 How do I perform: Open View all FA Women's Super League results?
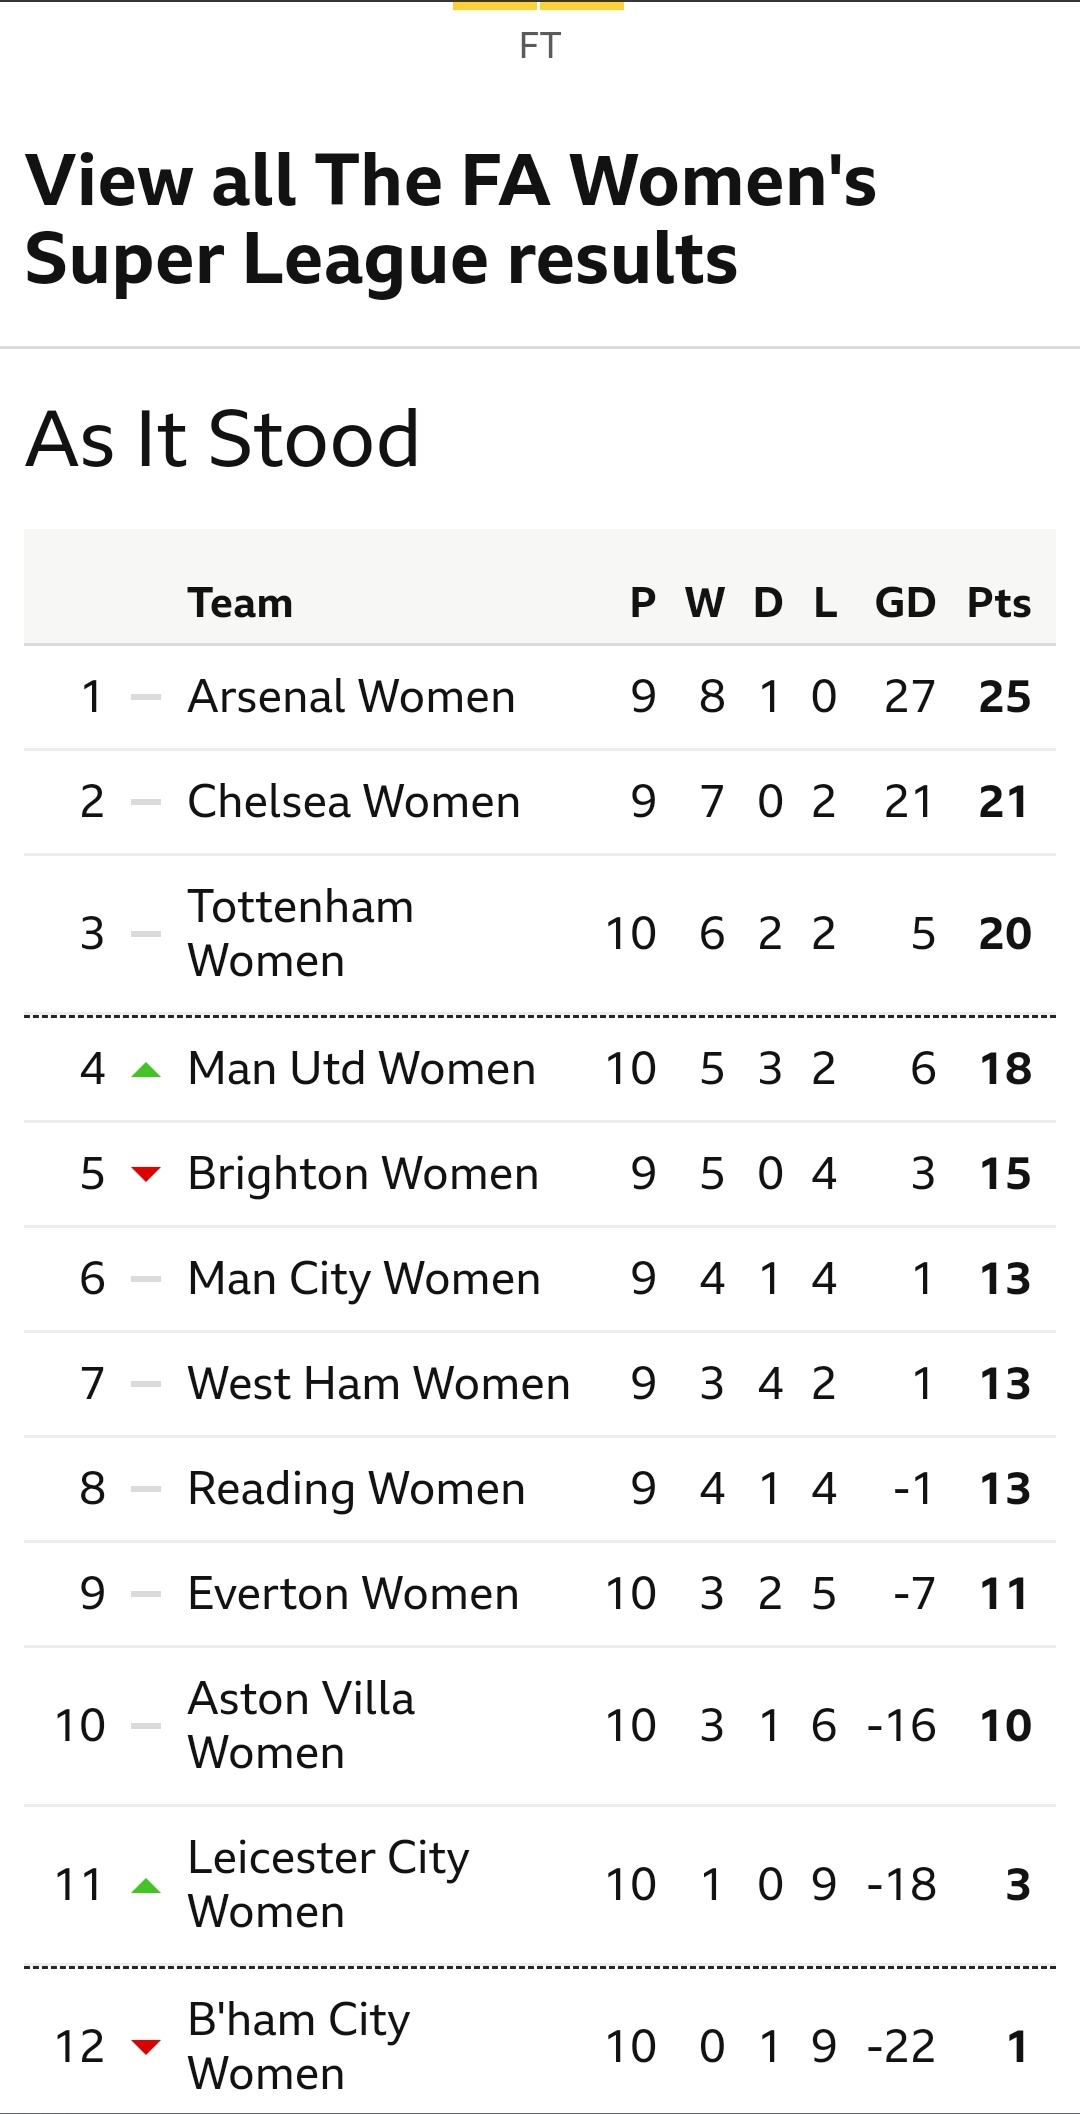[450, 219]
